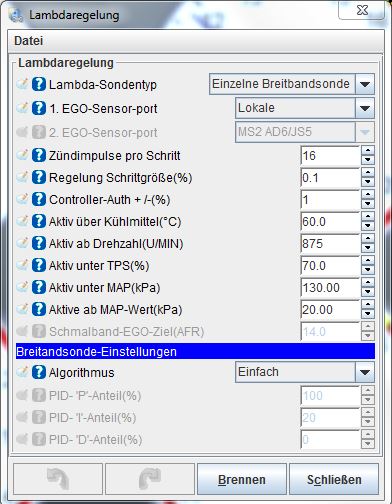
Task: Click the Schließen button
Action: tap(334, 479)
